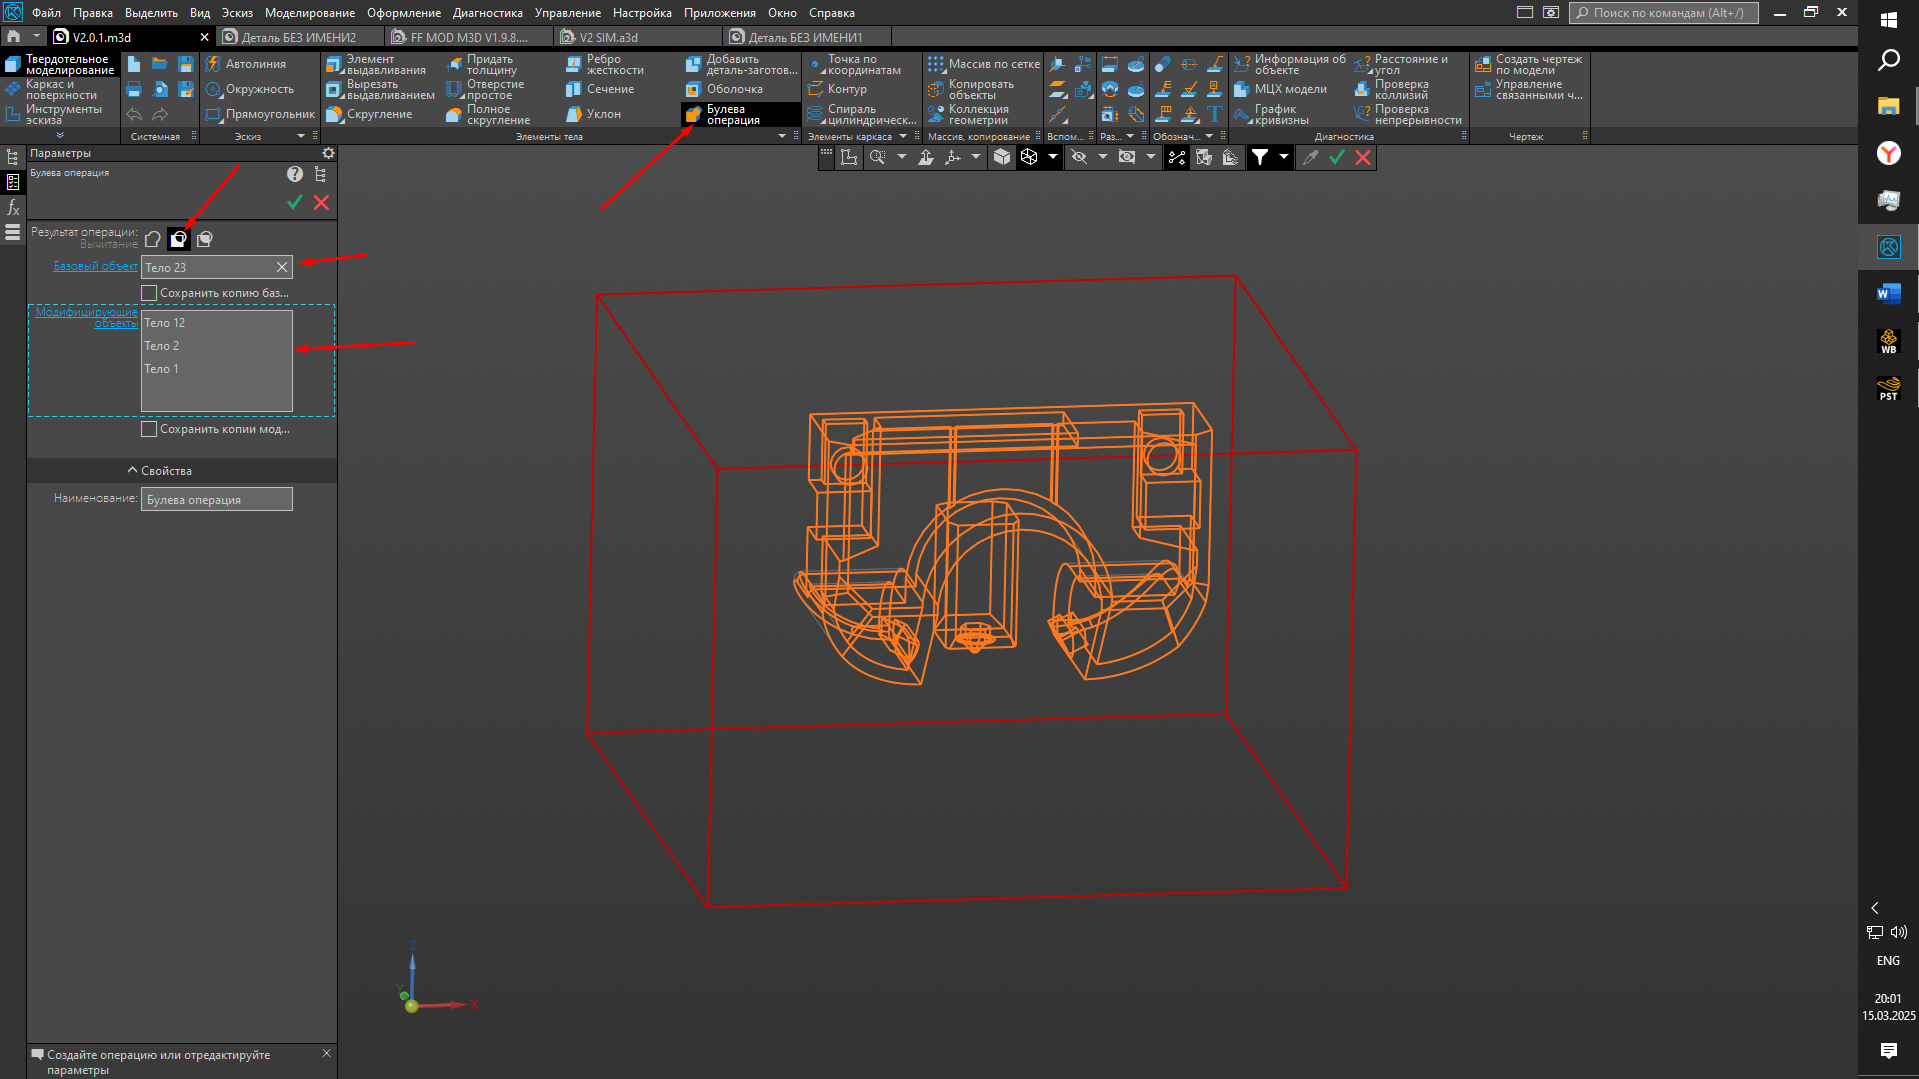Click Проверка коллизий tool
The width and height of the screenshot is (1919, 1079).
tap(1392, 90)
